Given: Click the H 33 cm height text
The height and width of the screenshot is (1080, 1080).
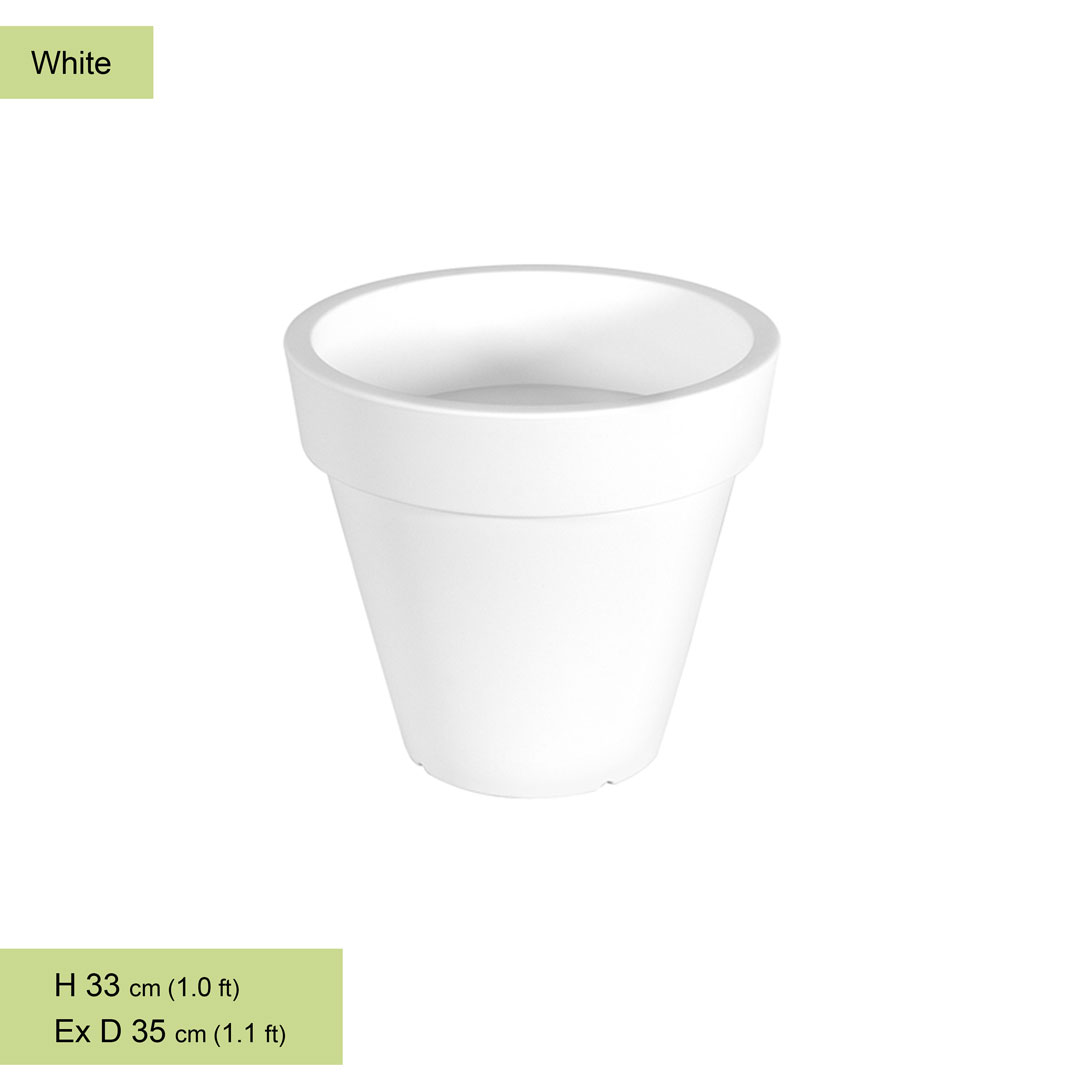Looking at the screenshot, I should [x=107, y=986].
